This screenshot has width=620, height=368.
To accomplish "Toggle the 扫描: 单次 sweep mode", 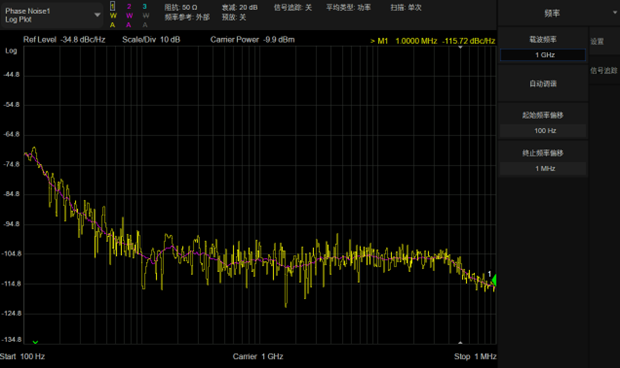I will pyautogui.click(x=406, y=8).
